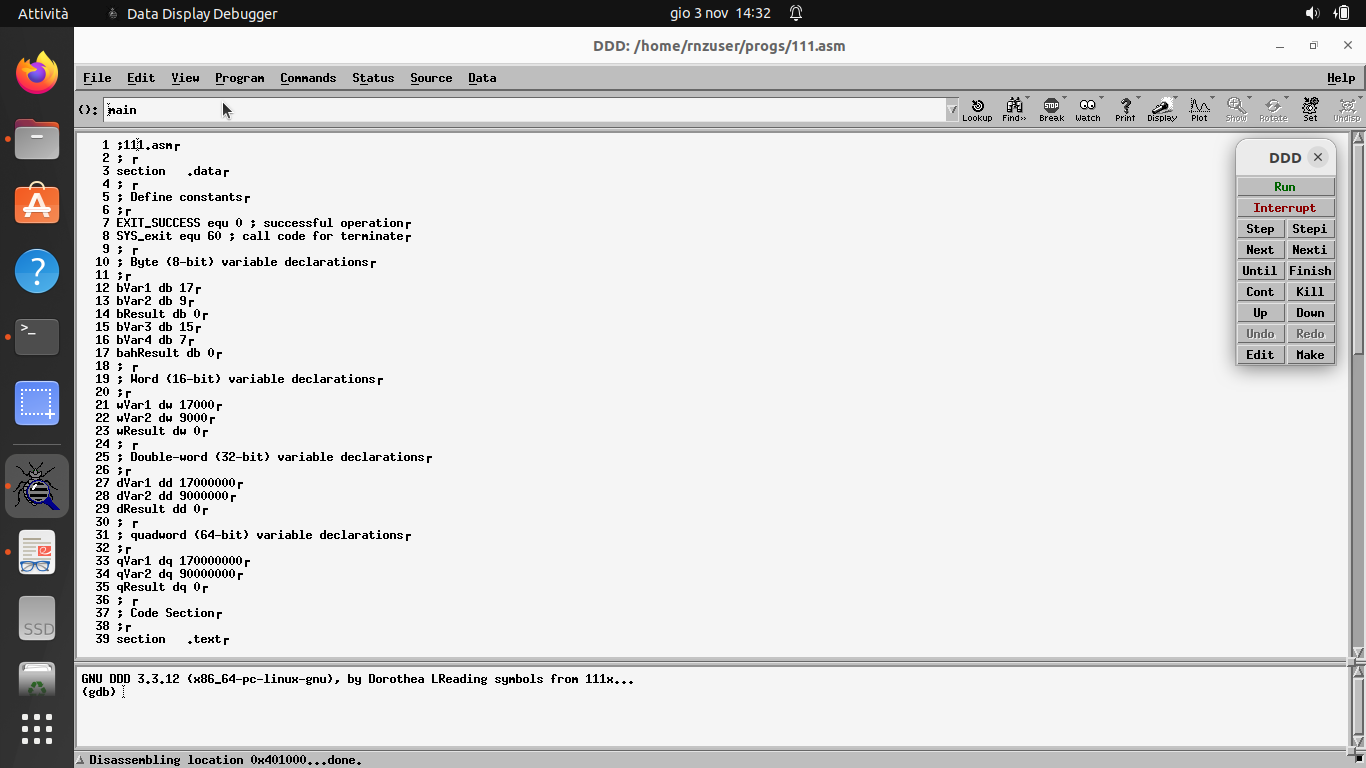Viewport: 1366px width, 768px height.
Task: Click the Plot toolbar icon
Action: 1199,109
